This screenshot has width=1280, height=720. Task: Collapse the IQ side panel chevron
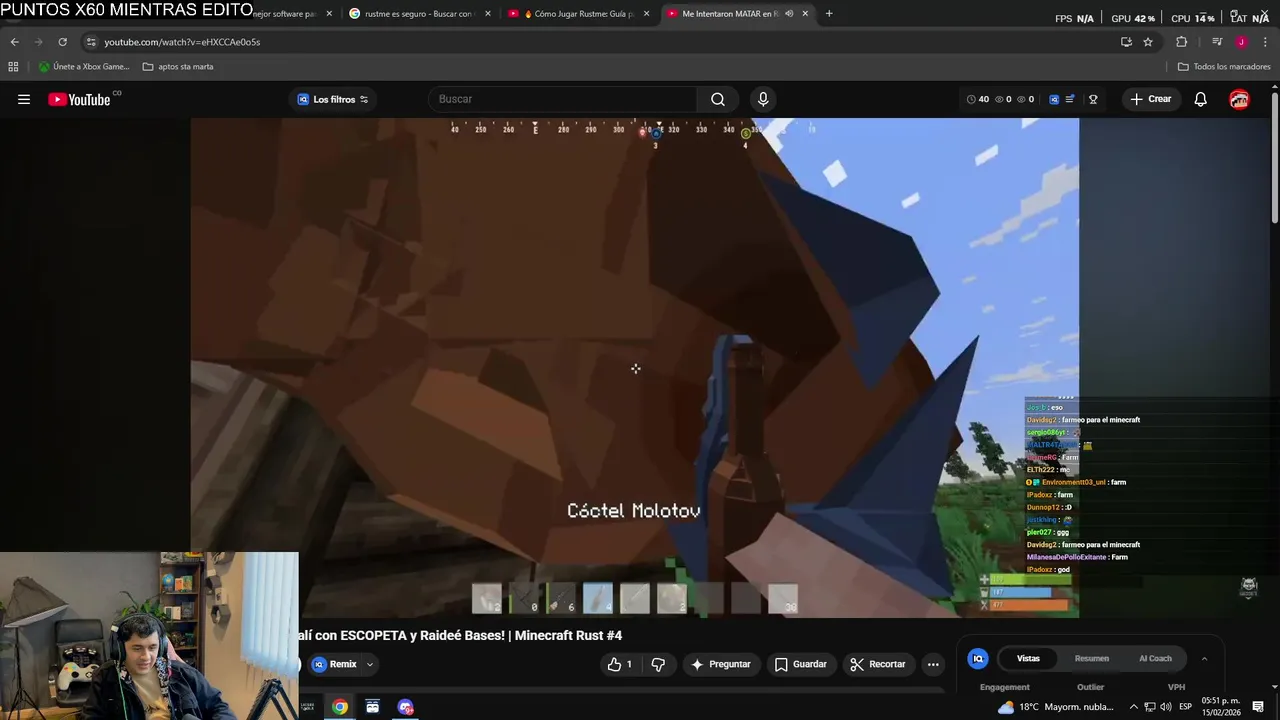pyautogui.click(x=1204, y=658)
